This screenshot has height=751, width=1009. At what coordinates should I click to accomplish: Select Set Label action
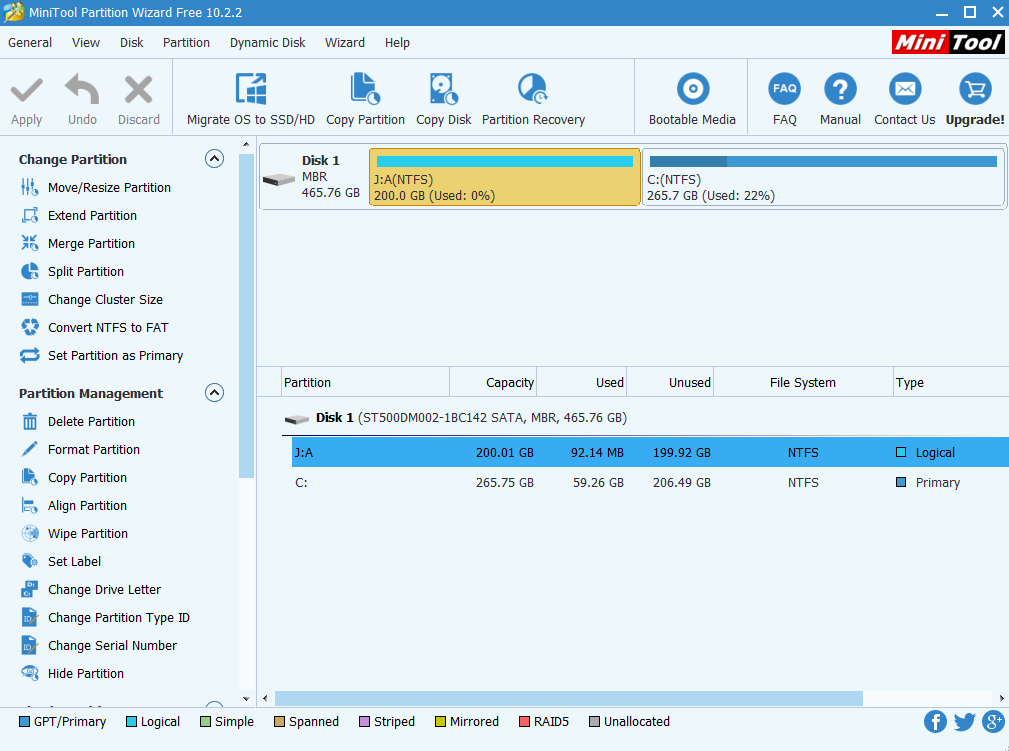click(60, 561)
